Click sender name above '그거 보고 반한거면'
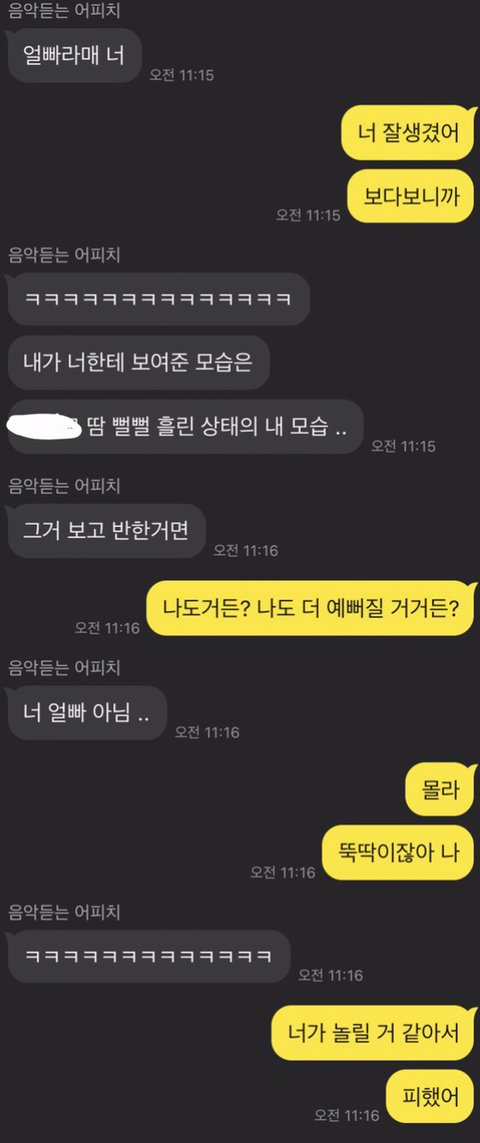 64,485
